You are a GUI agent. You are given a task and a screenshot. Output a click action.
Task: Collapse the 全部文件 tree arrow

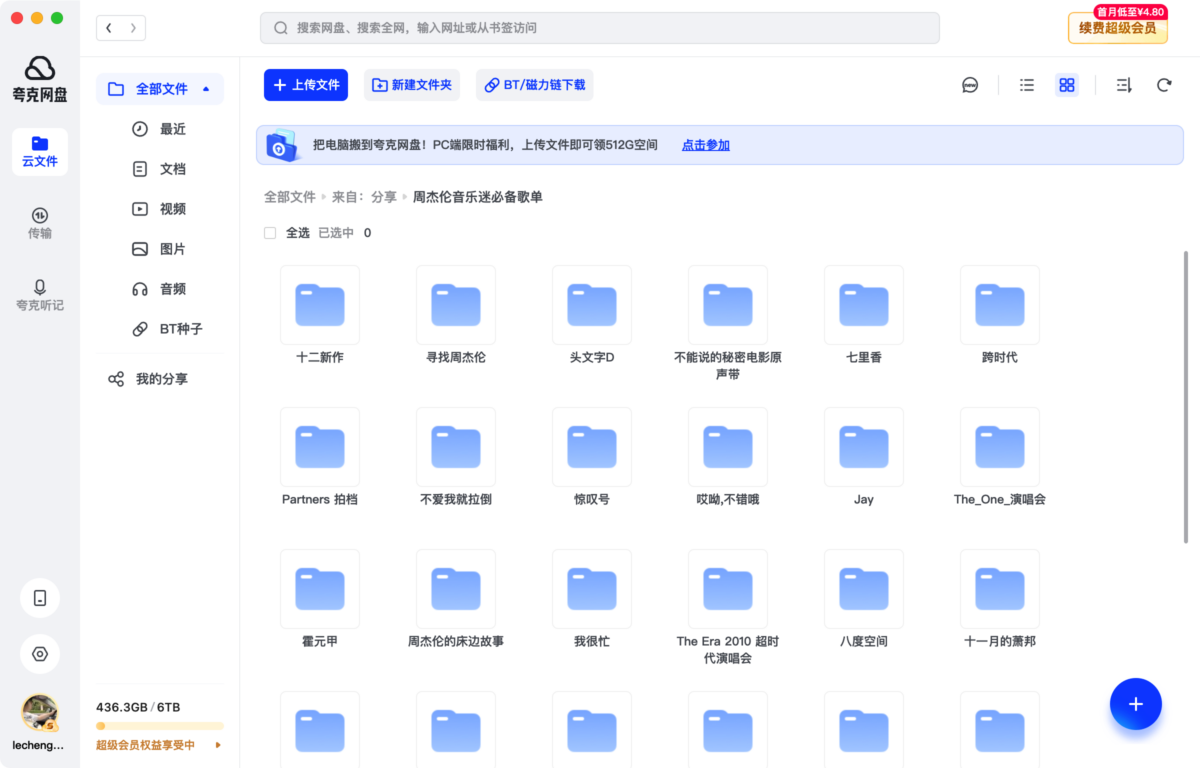click(206, 89)
